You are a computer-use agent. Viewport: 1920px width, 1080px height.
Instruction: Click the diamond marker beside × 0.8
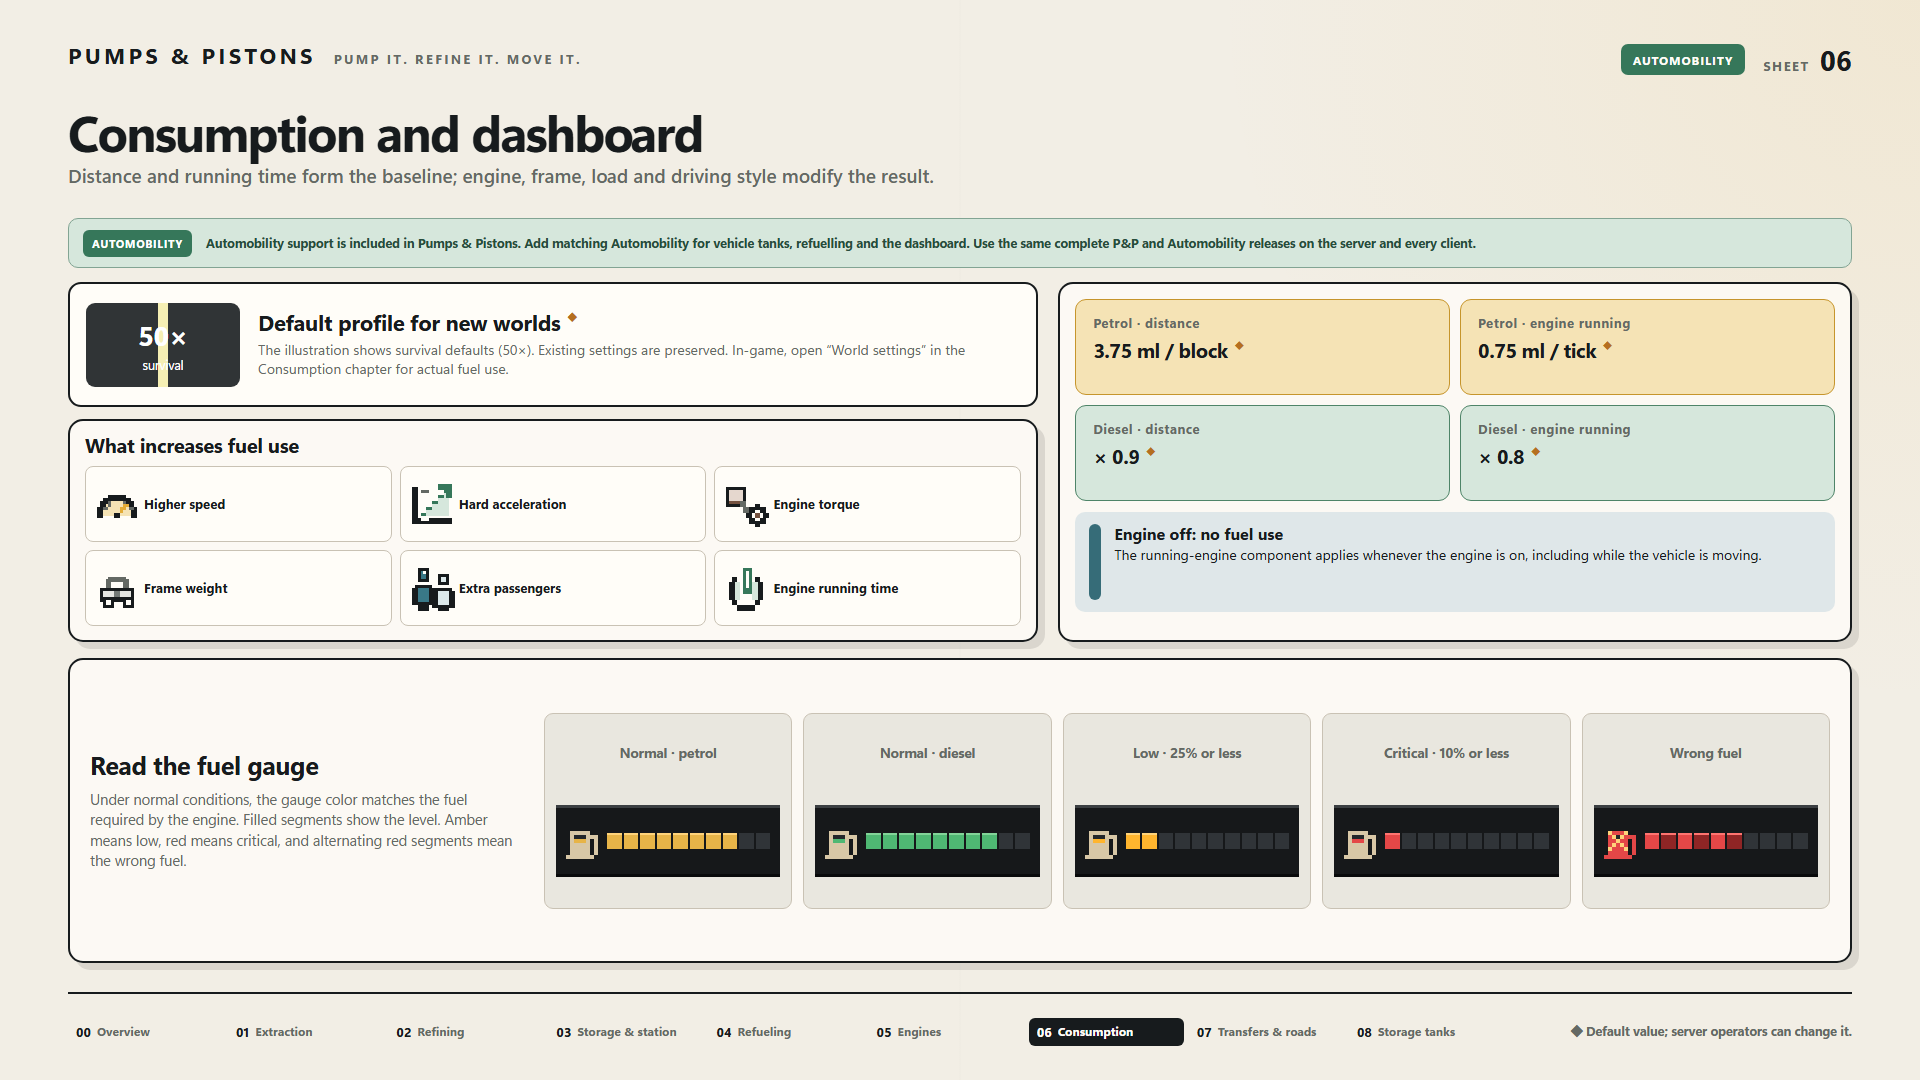(x=1536, y=452)
